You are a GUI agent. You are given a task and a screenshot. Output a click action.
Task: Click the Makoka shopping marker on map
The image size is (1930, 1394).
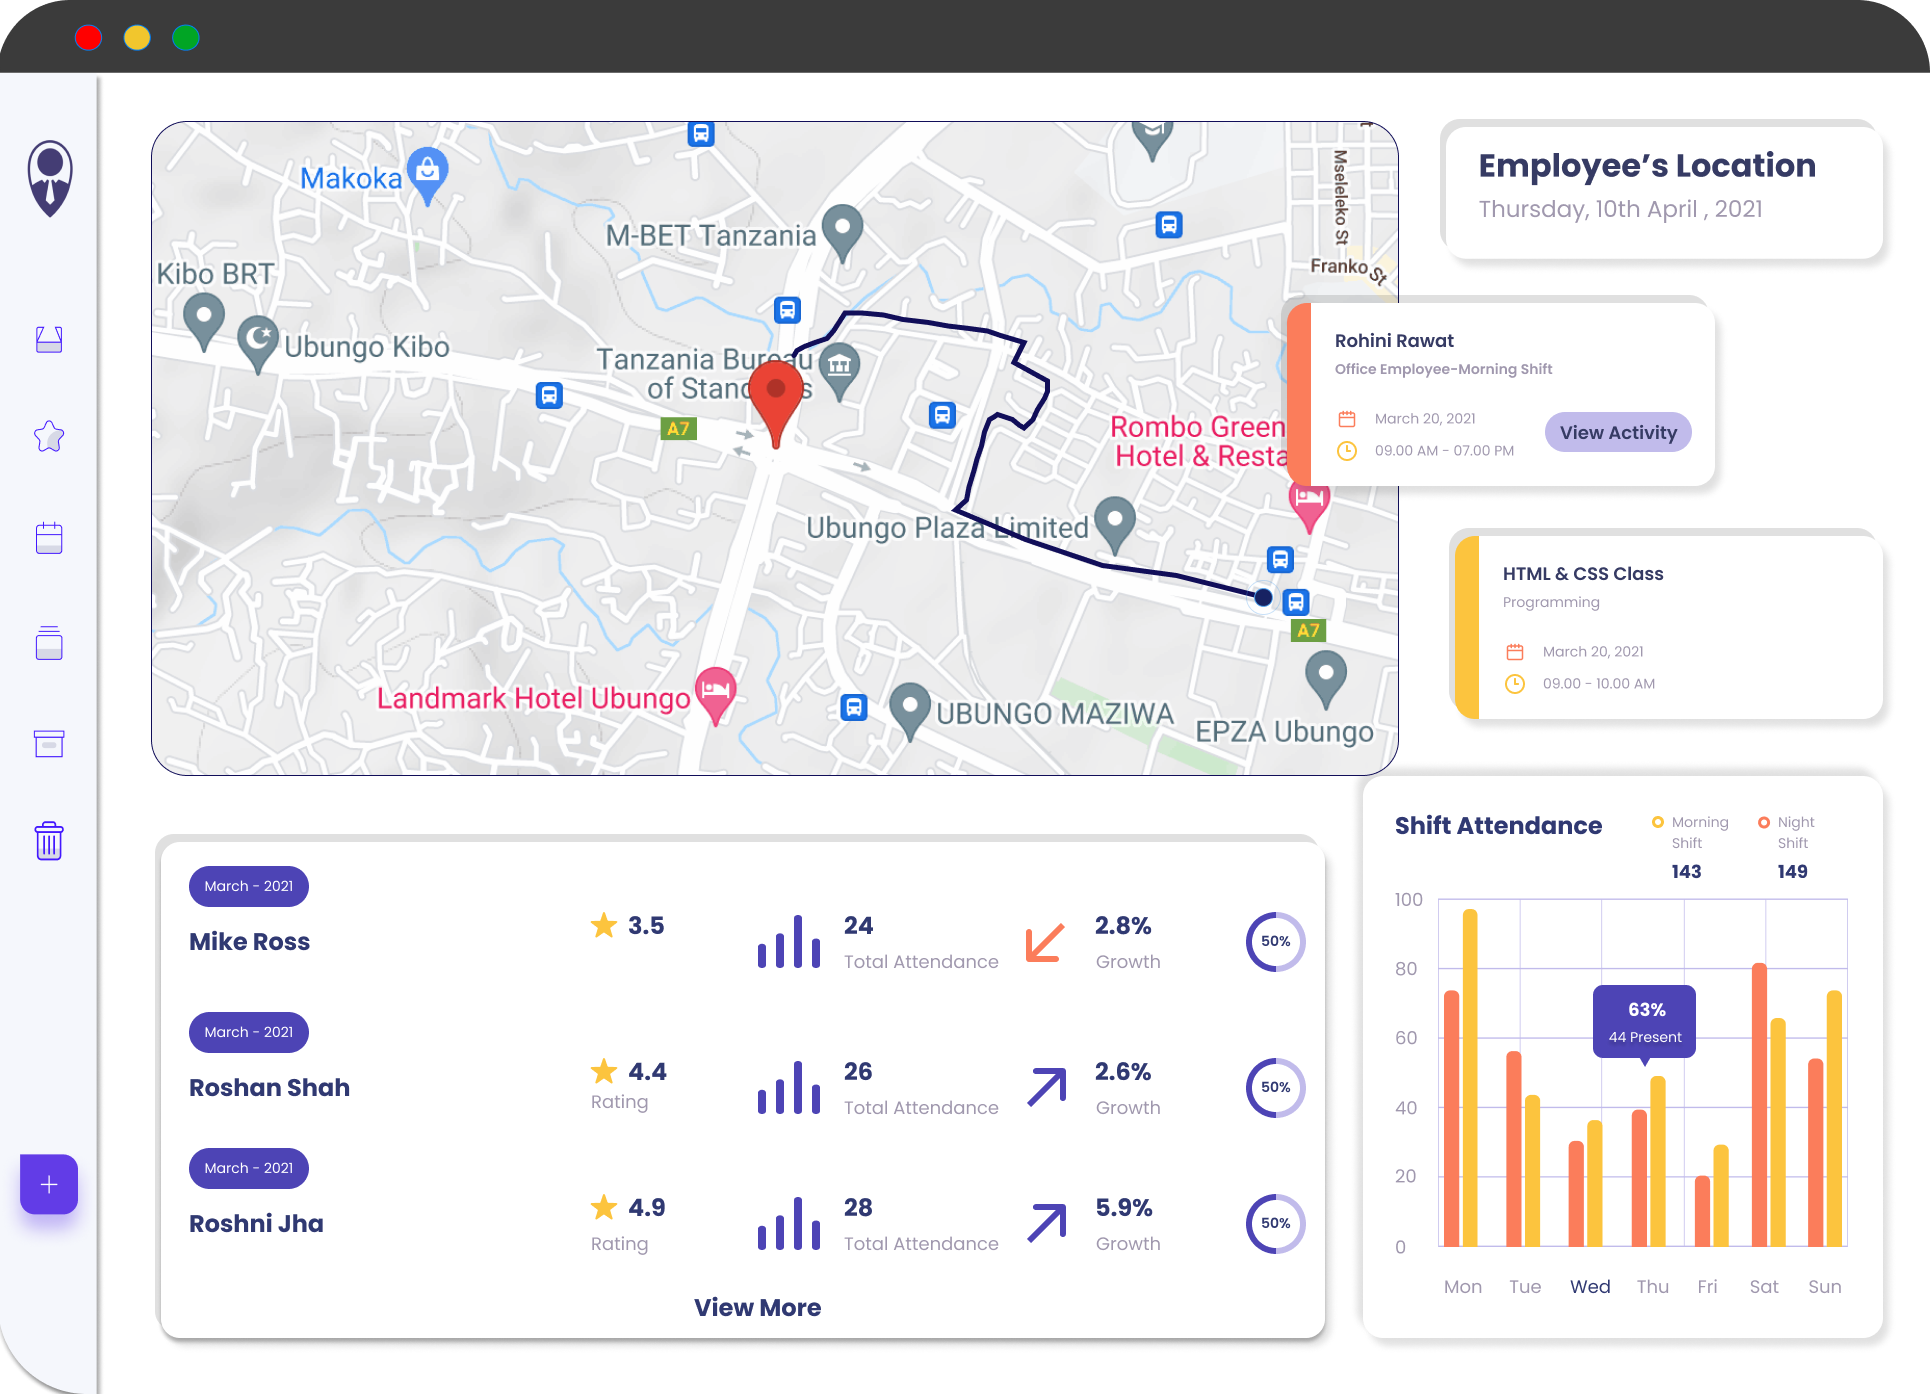[x=428, y=176]
